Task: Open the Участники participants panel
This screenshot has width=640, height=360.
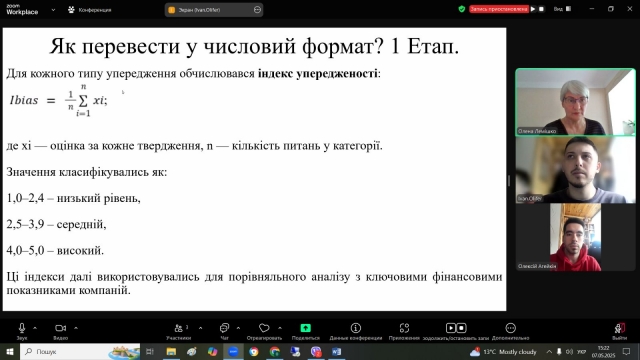Action: [179, 331]
